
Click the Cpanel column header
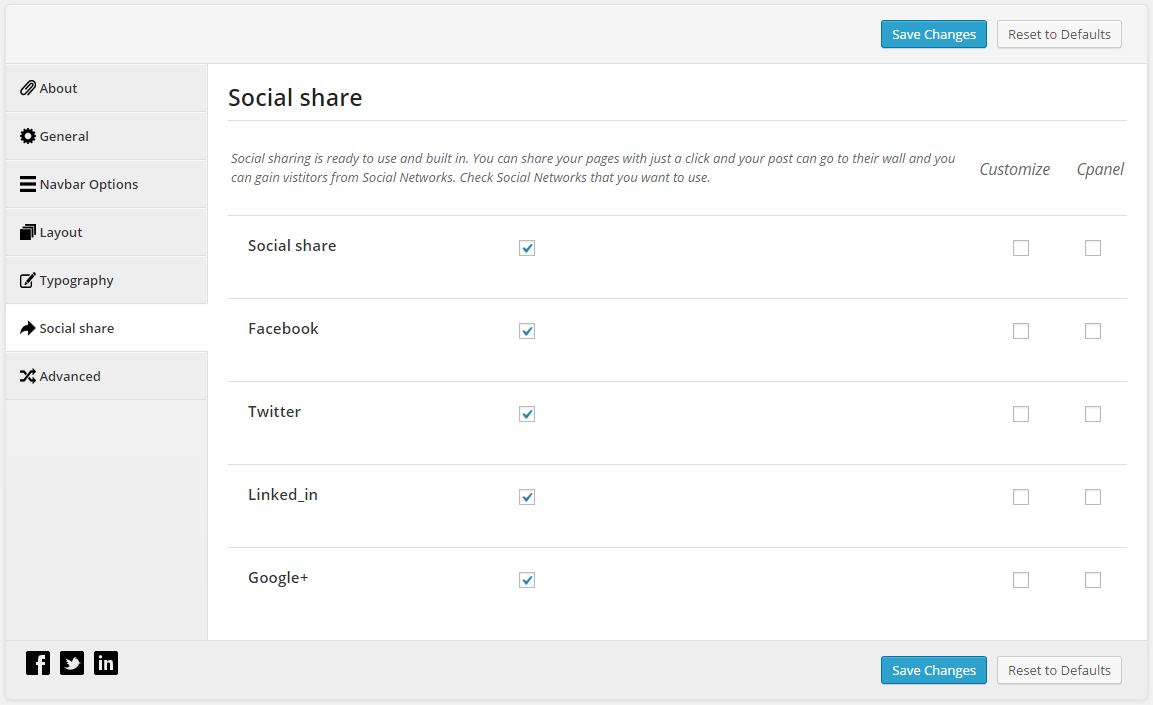pos(1100,169)
